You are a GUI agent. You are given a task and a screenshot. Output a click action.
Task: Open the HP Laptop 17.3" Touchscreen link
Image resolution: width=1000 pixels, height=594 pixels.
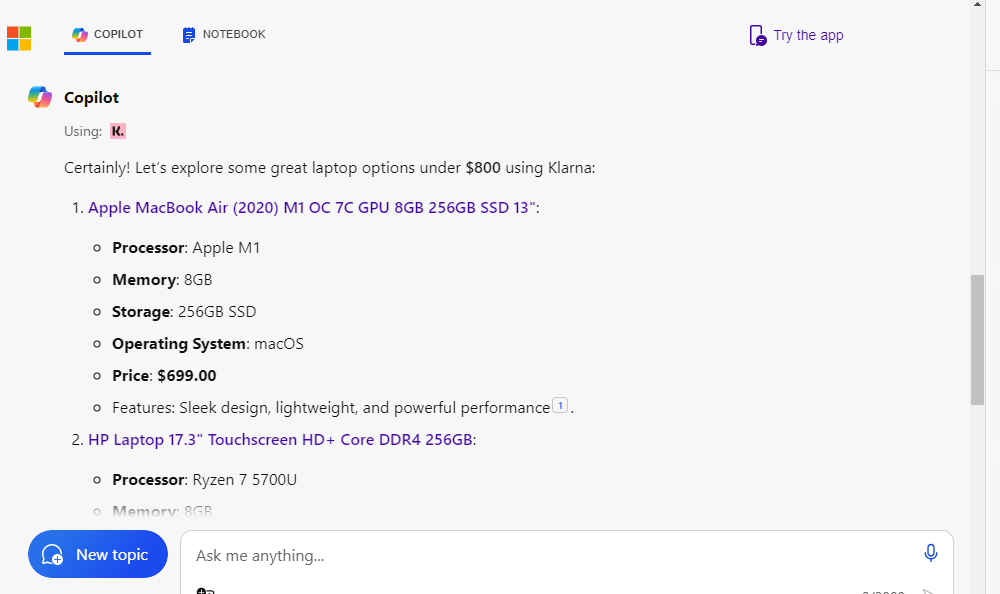click(281, 439)
